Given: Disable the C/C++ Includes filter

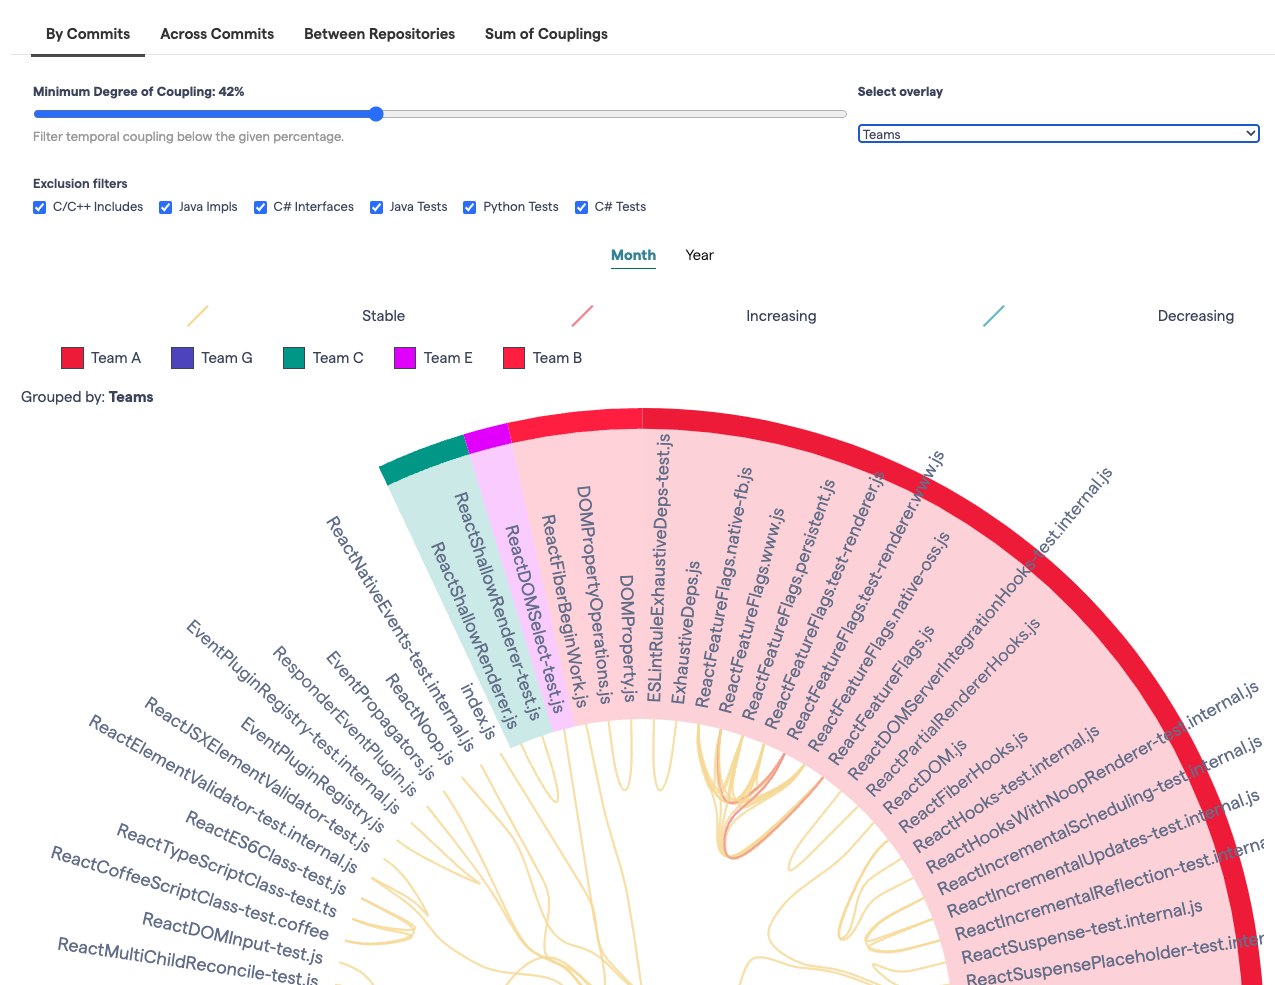Looking at the screenshot, I should coord(38,207).
